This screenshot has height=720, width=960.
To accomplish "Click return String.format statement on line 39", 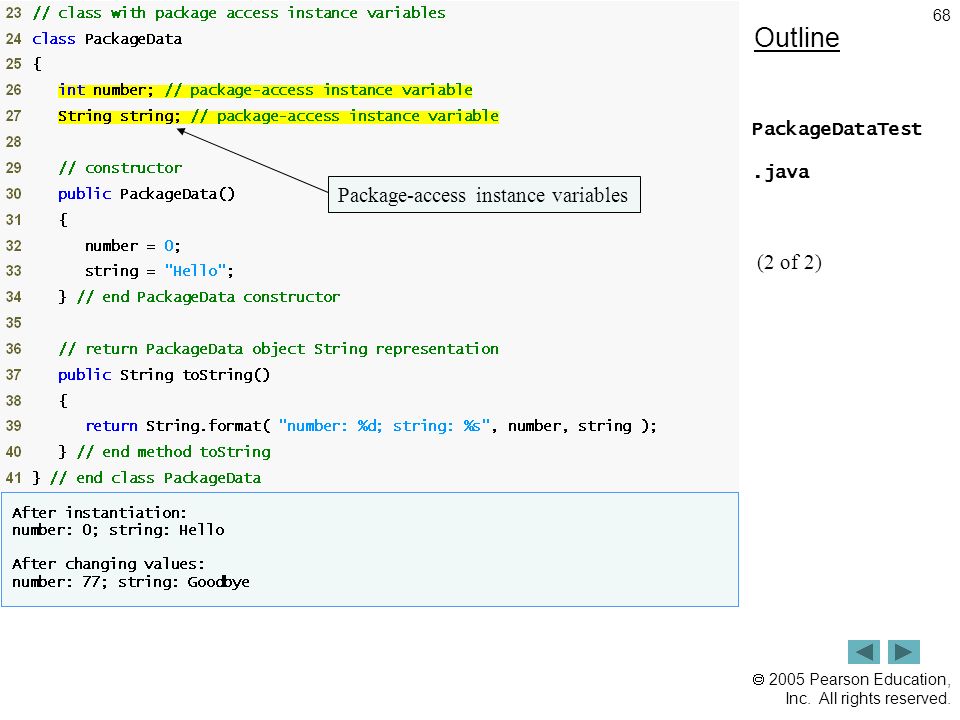I will pyautogui.click(x=371, y=426).
